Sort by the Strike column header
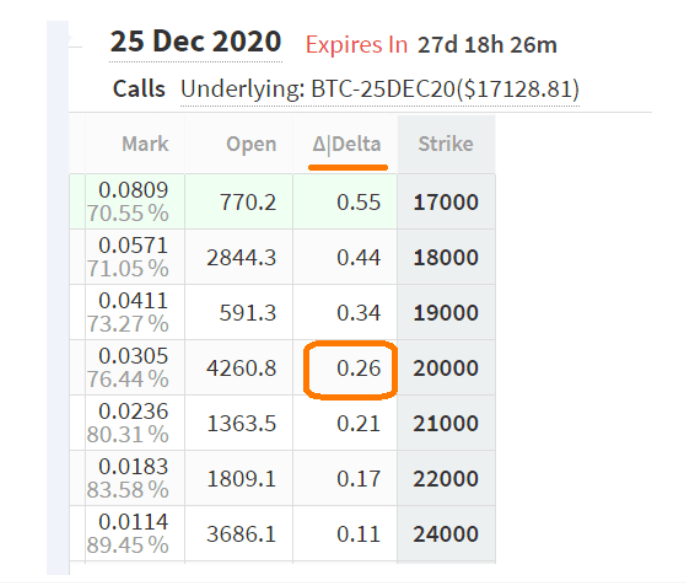This screenshot has height=583, width=685. (x=446, y=144)
